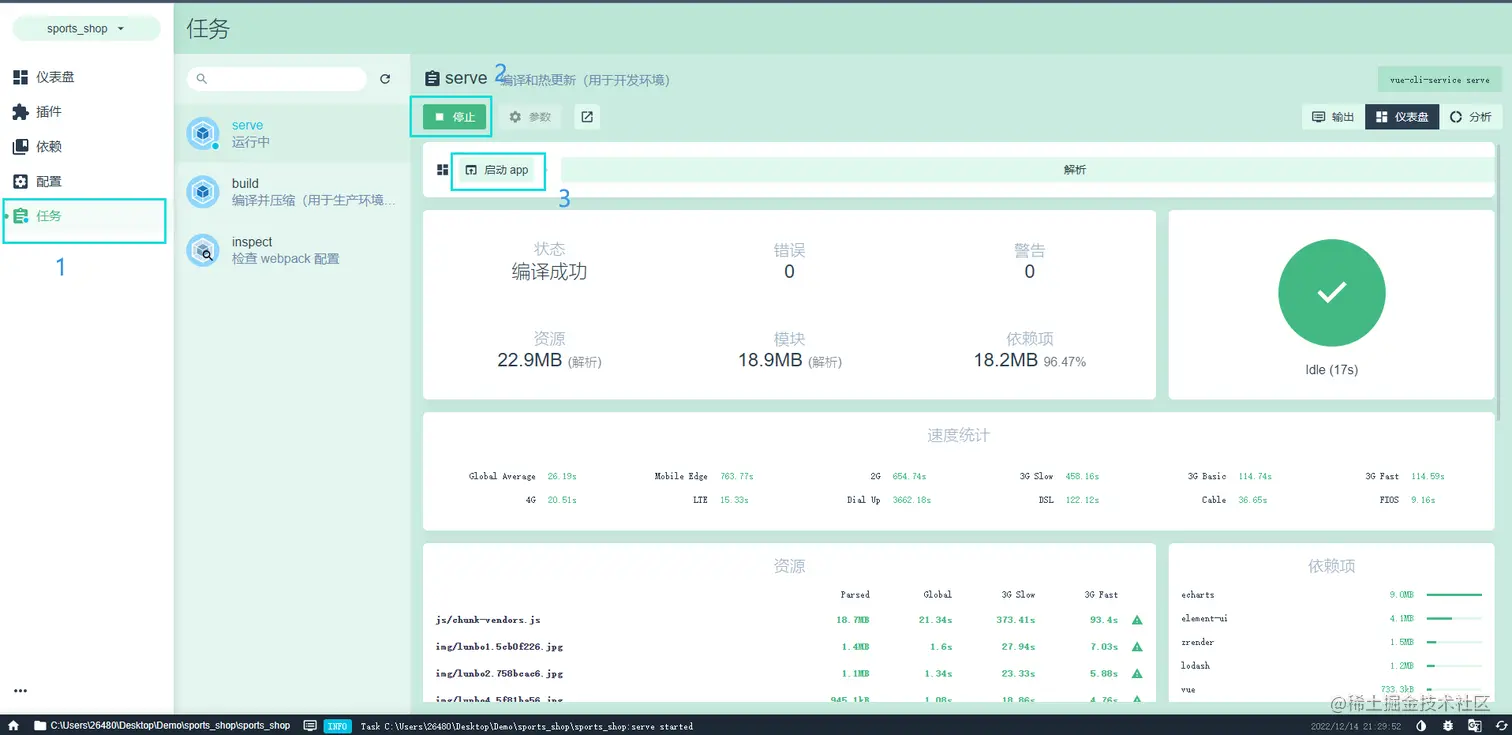
Task: Open the sports_shop project dropdown
Action: point(86,29)
